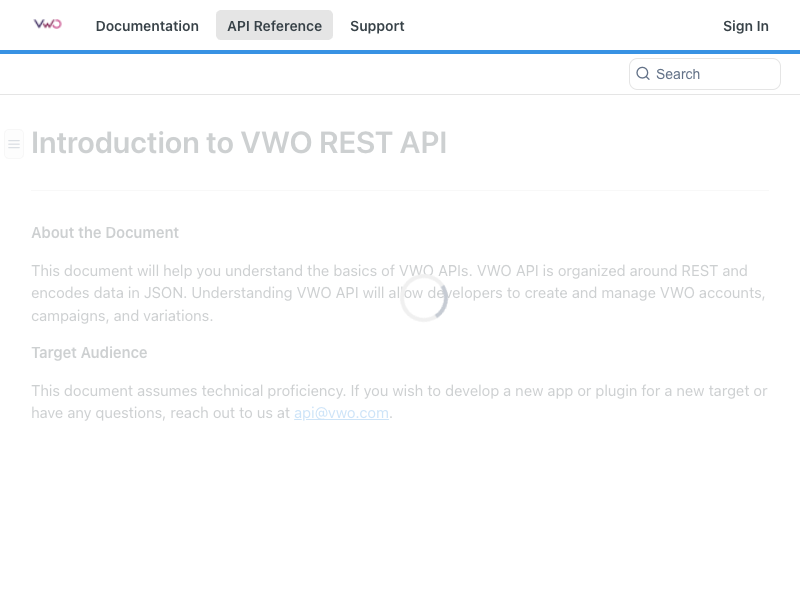
Task: Email api@vwo.com via the link
Action: tap(341, 413)
